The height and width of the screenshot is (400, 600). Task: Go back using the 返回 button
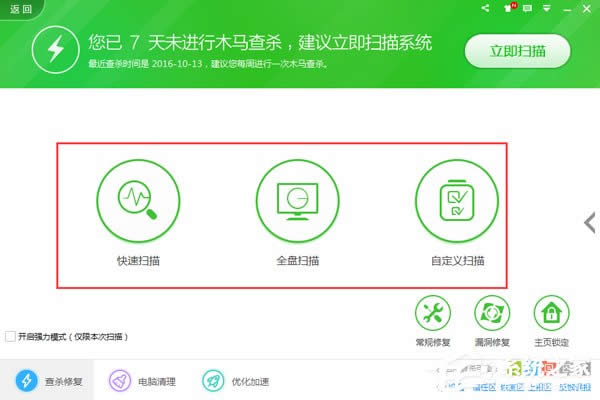click(19, 8)
